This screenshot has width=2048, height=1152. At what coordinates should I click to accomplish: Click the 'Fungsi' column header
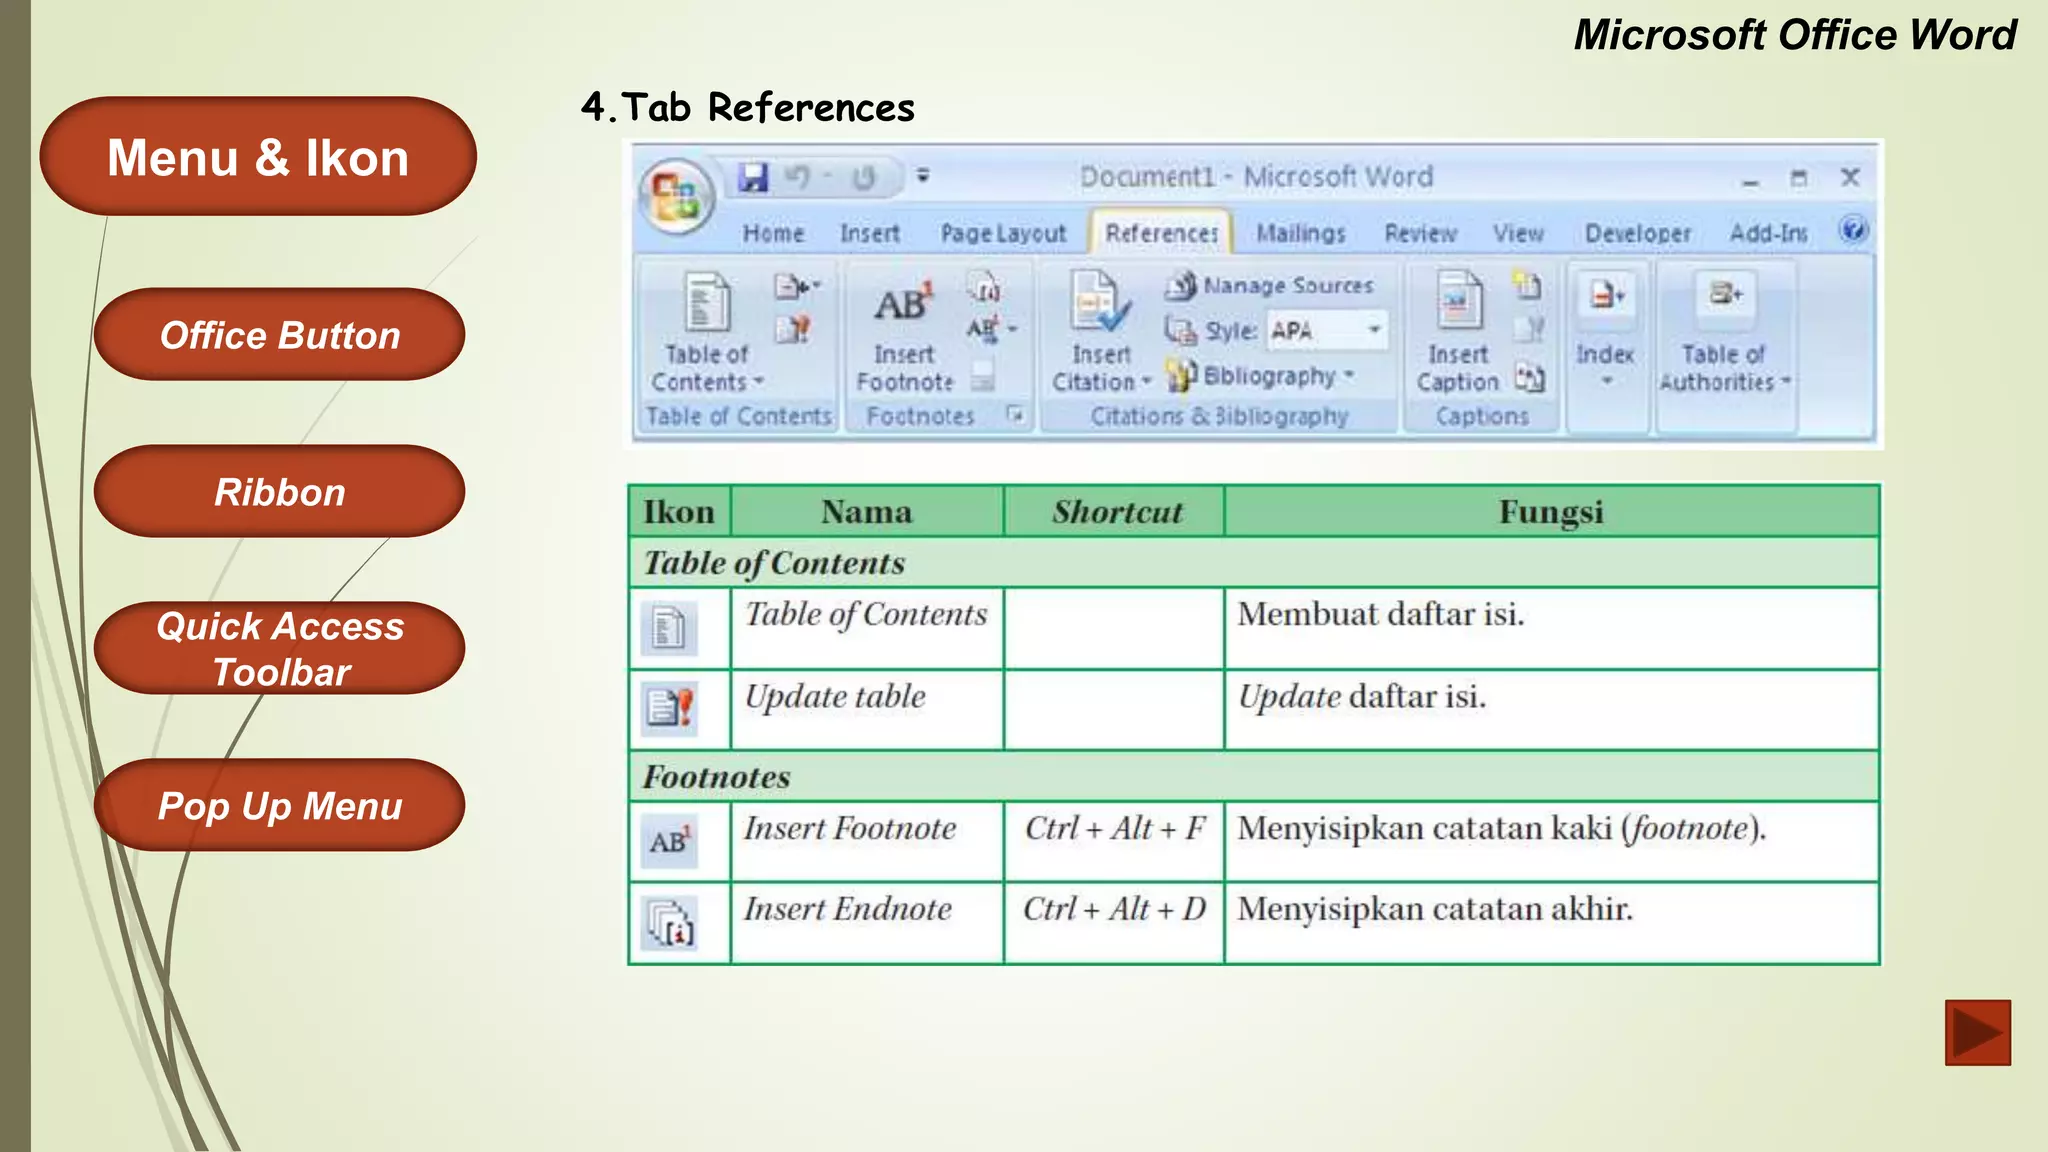coord(1551,512)
